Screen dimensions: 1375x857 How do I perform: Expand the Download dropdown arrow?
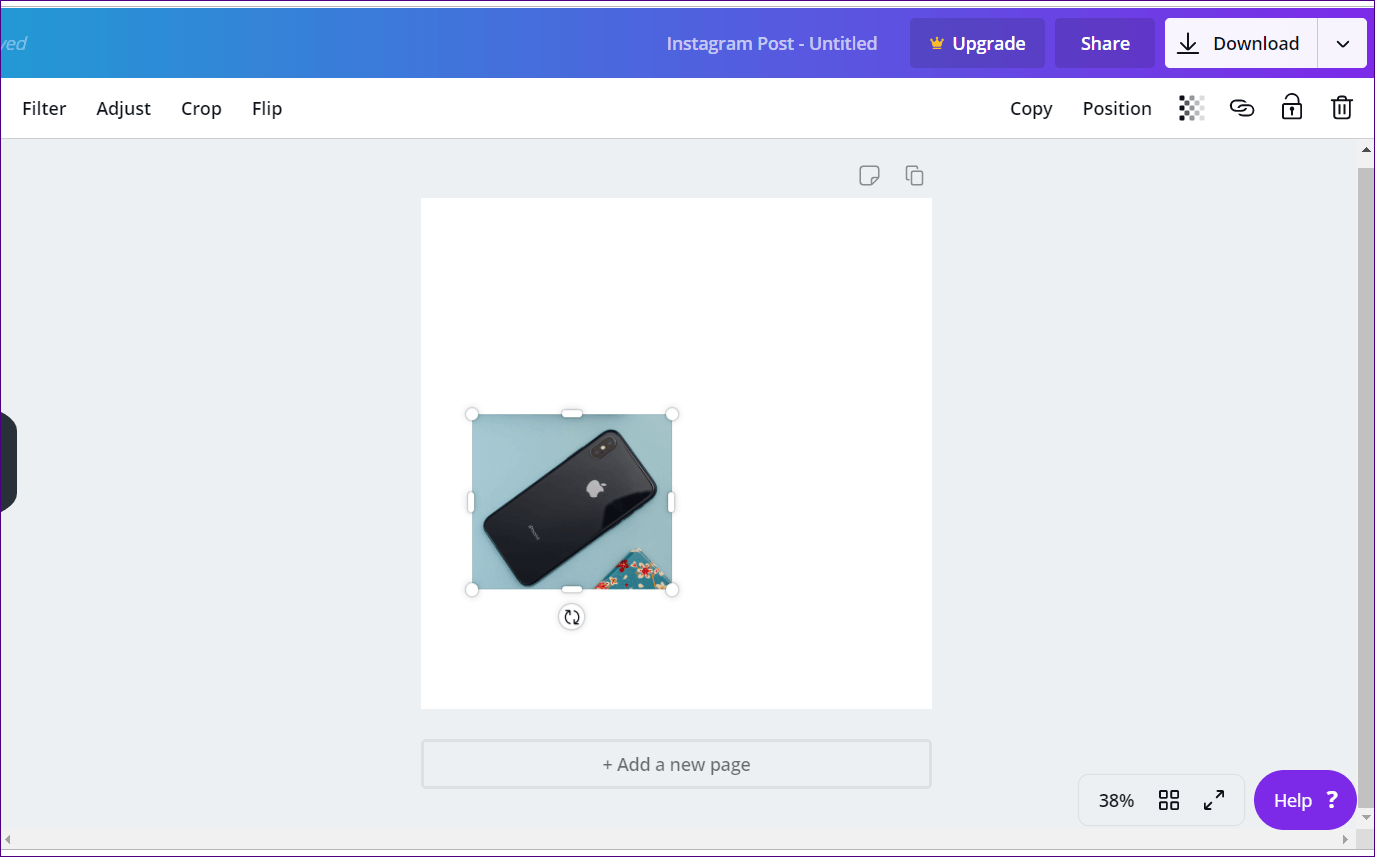click(1343, 43)
